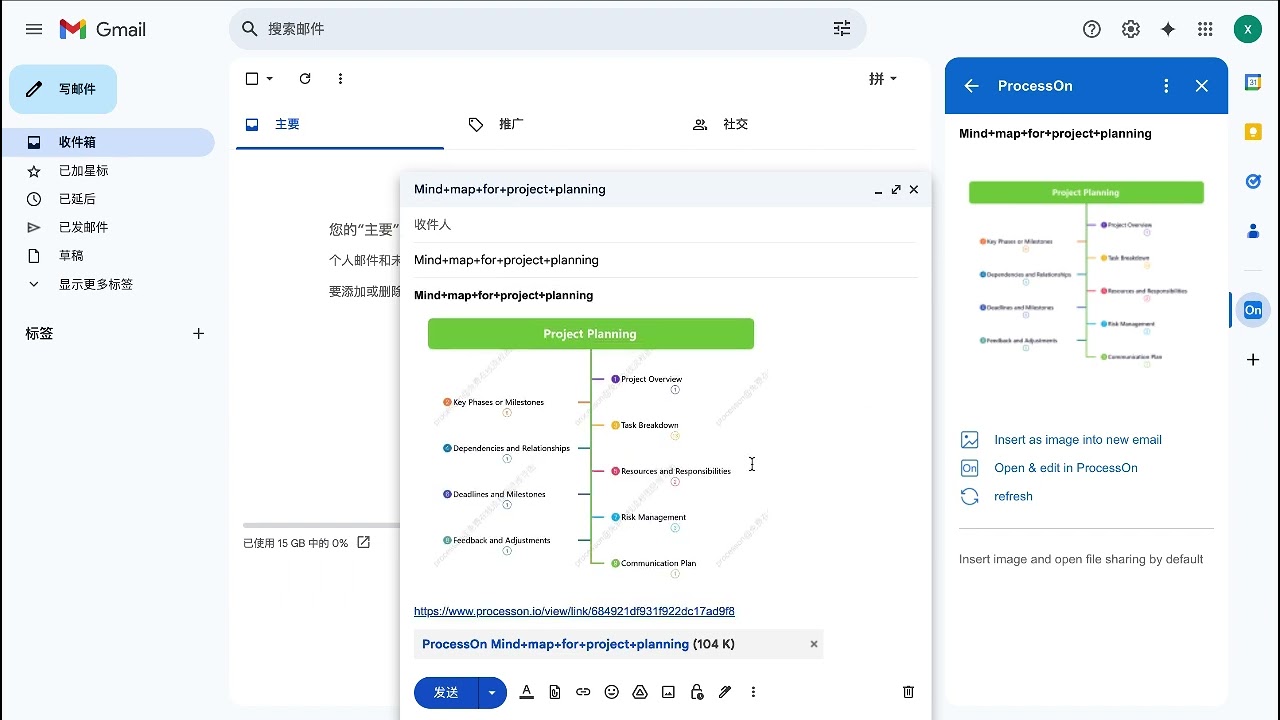Click the 收件人 recipient field
The image size is (1280, 720).
(665, 225)
